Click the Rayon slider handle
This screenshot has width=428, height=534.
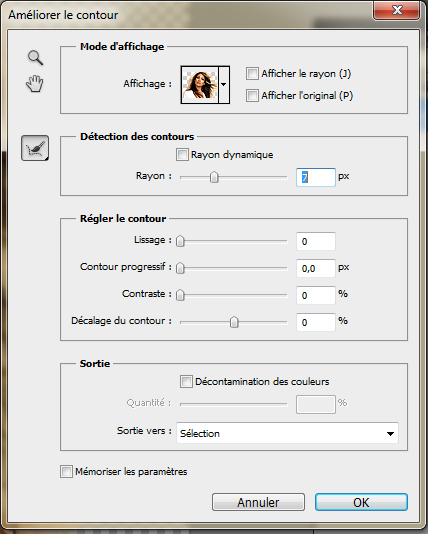(x=214, y=177)
